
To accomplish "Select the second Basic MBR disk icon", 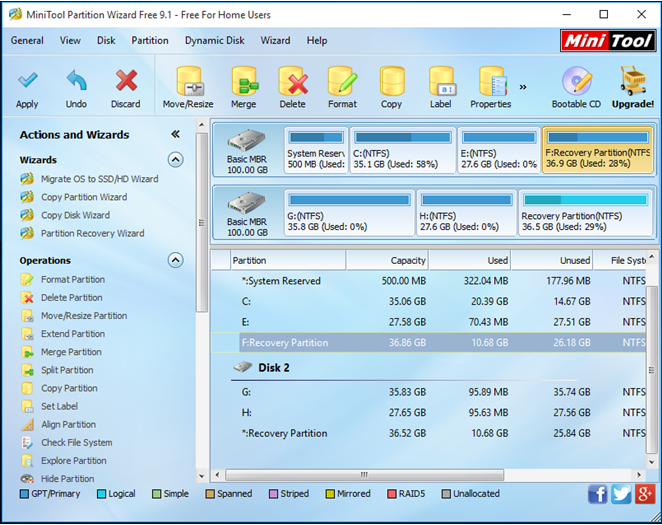I will click(247, 203).
